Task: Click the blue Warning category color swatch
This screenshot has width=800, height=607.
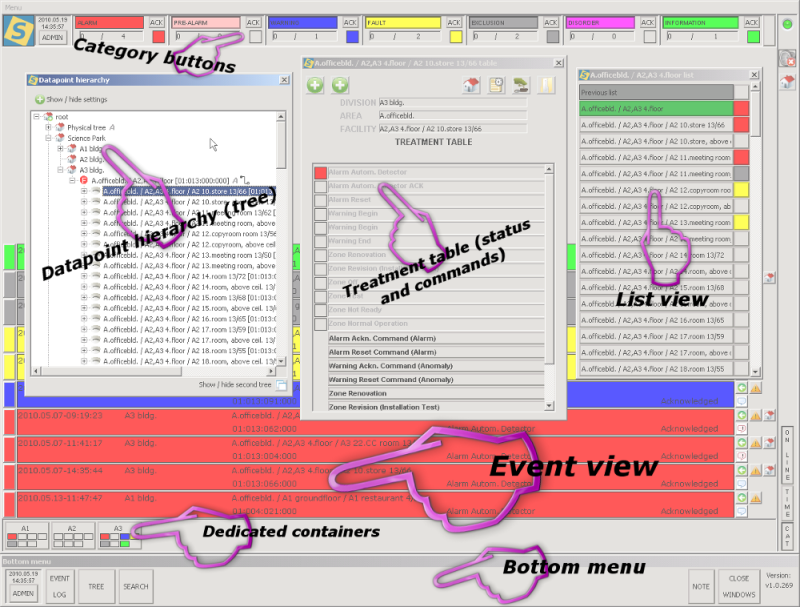Action: tap(351, 37)
